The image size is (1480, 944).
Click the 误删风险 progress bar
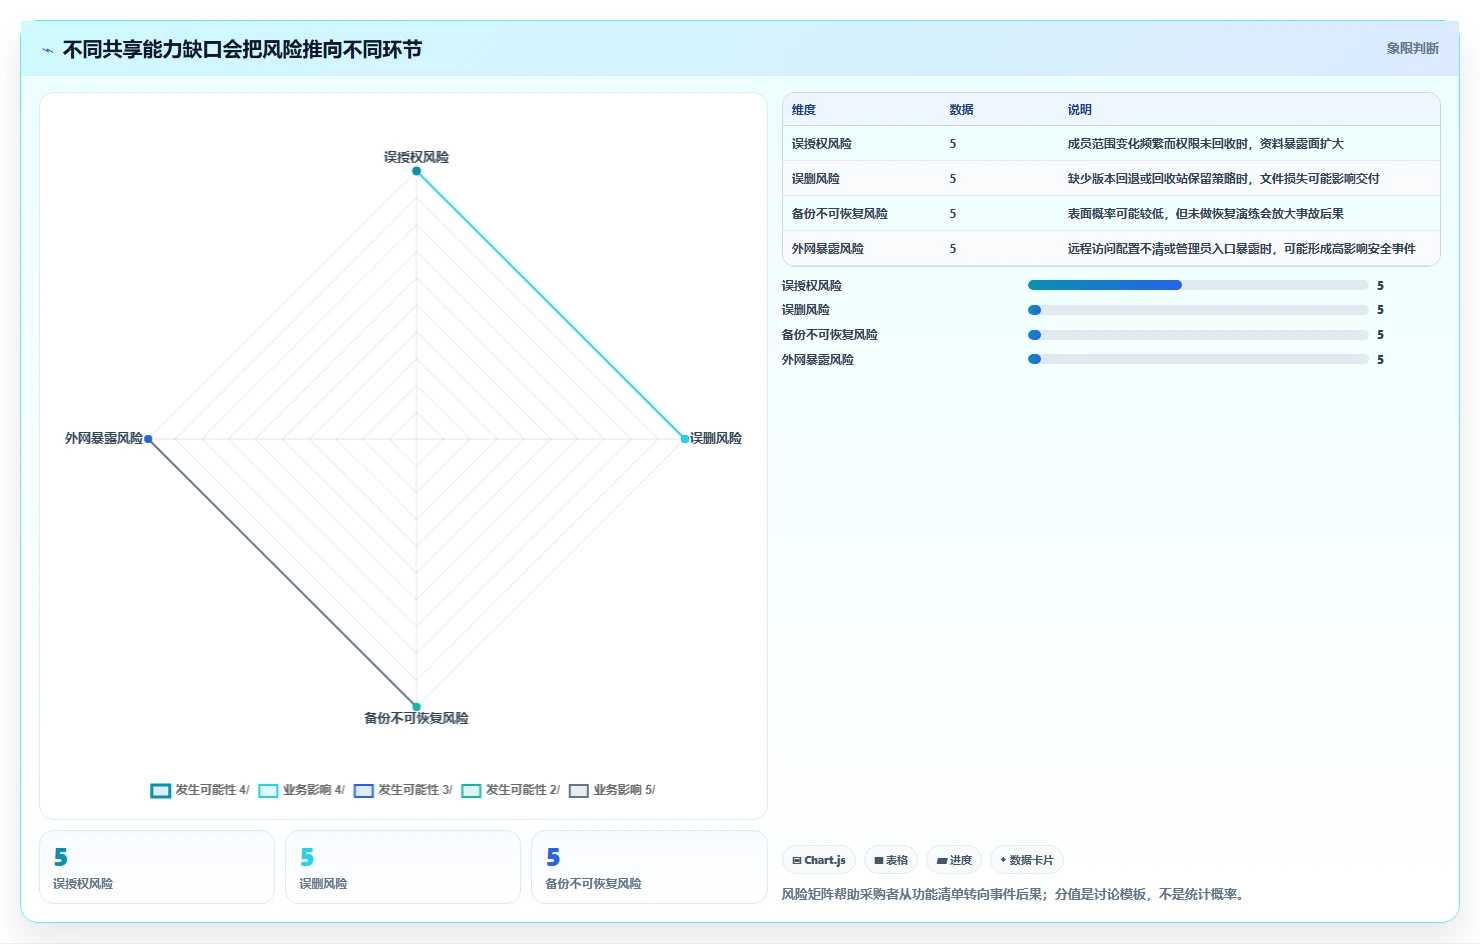[1198, 310]
